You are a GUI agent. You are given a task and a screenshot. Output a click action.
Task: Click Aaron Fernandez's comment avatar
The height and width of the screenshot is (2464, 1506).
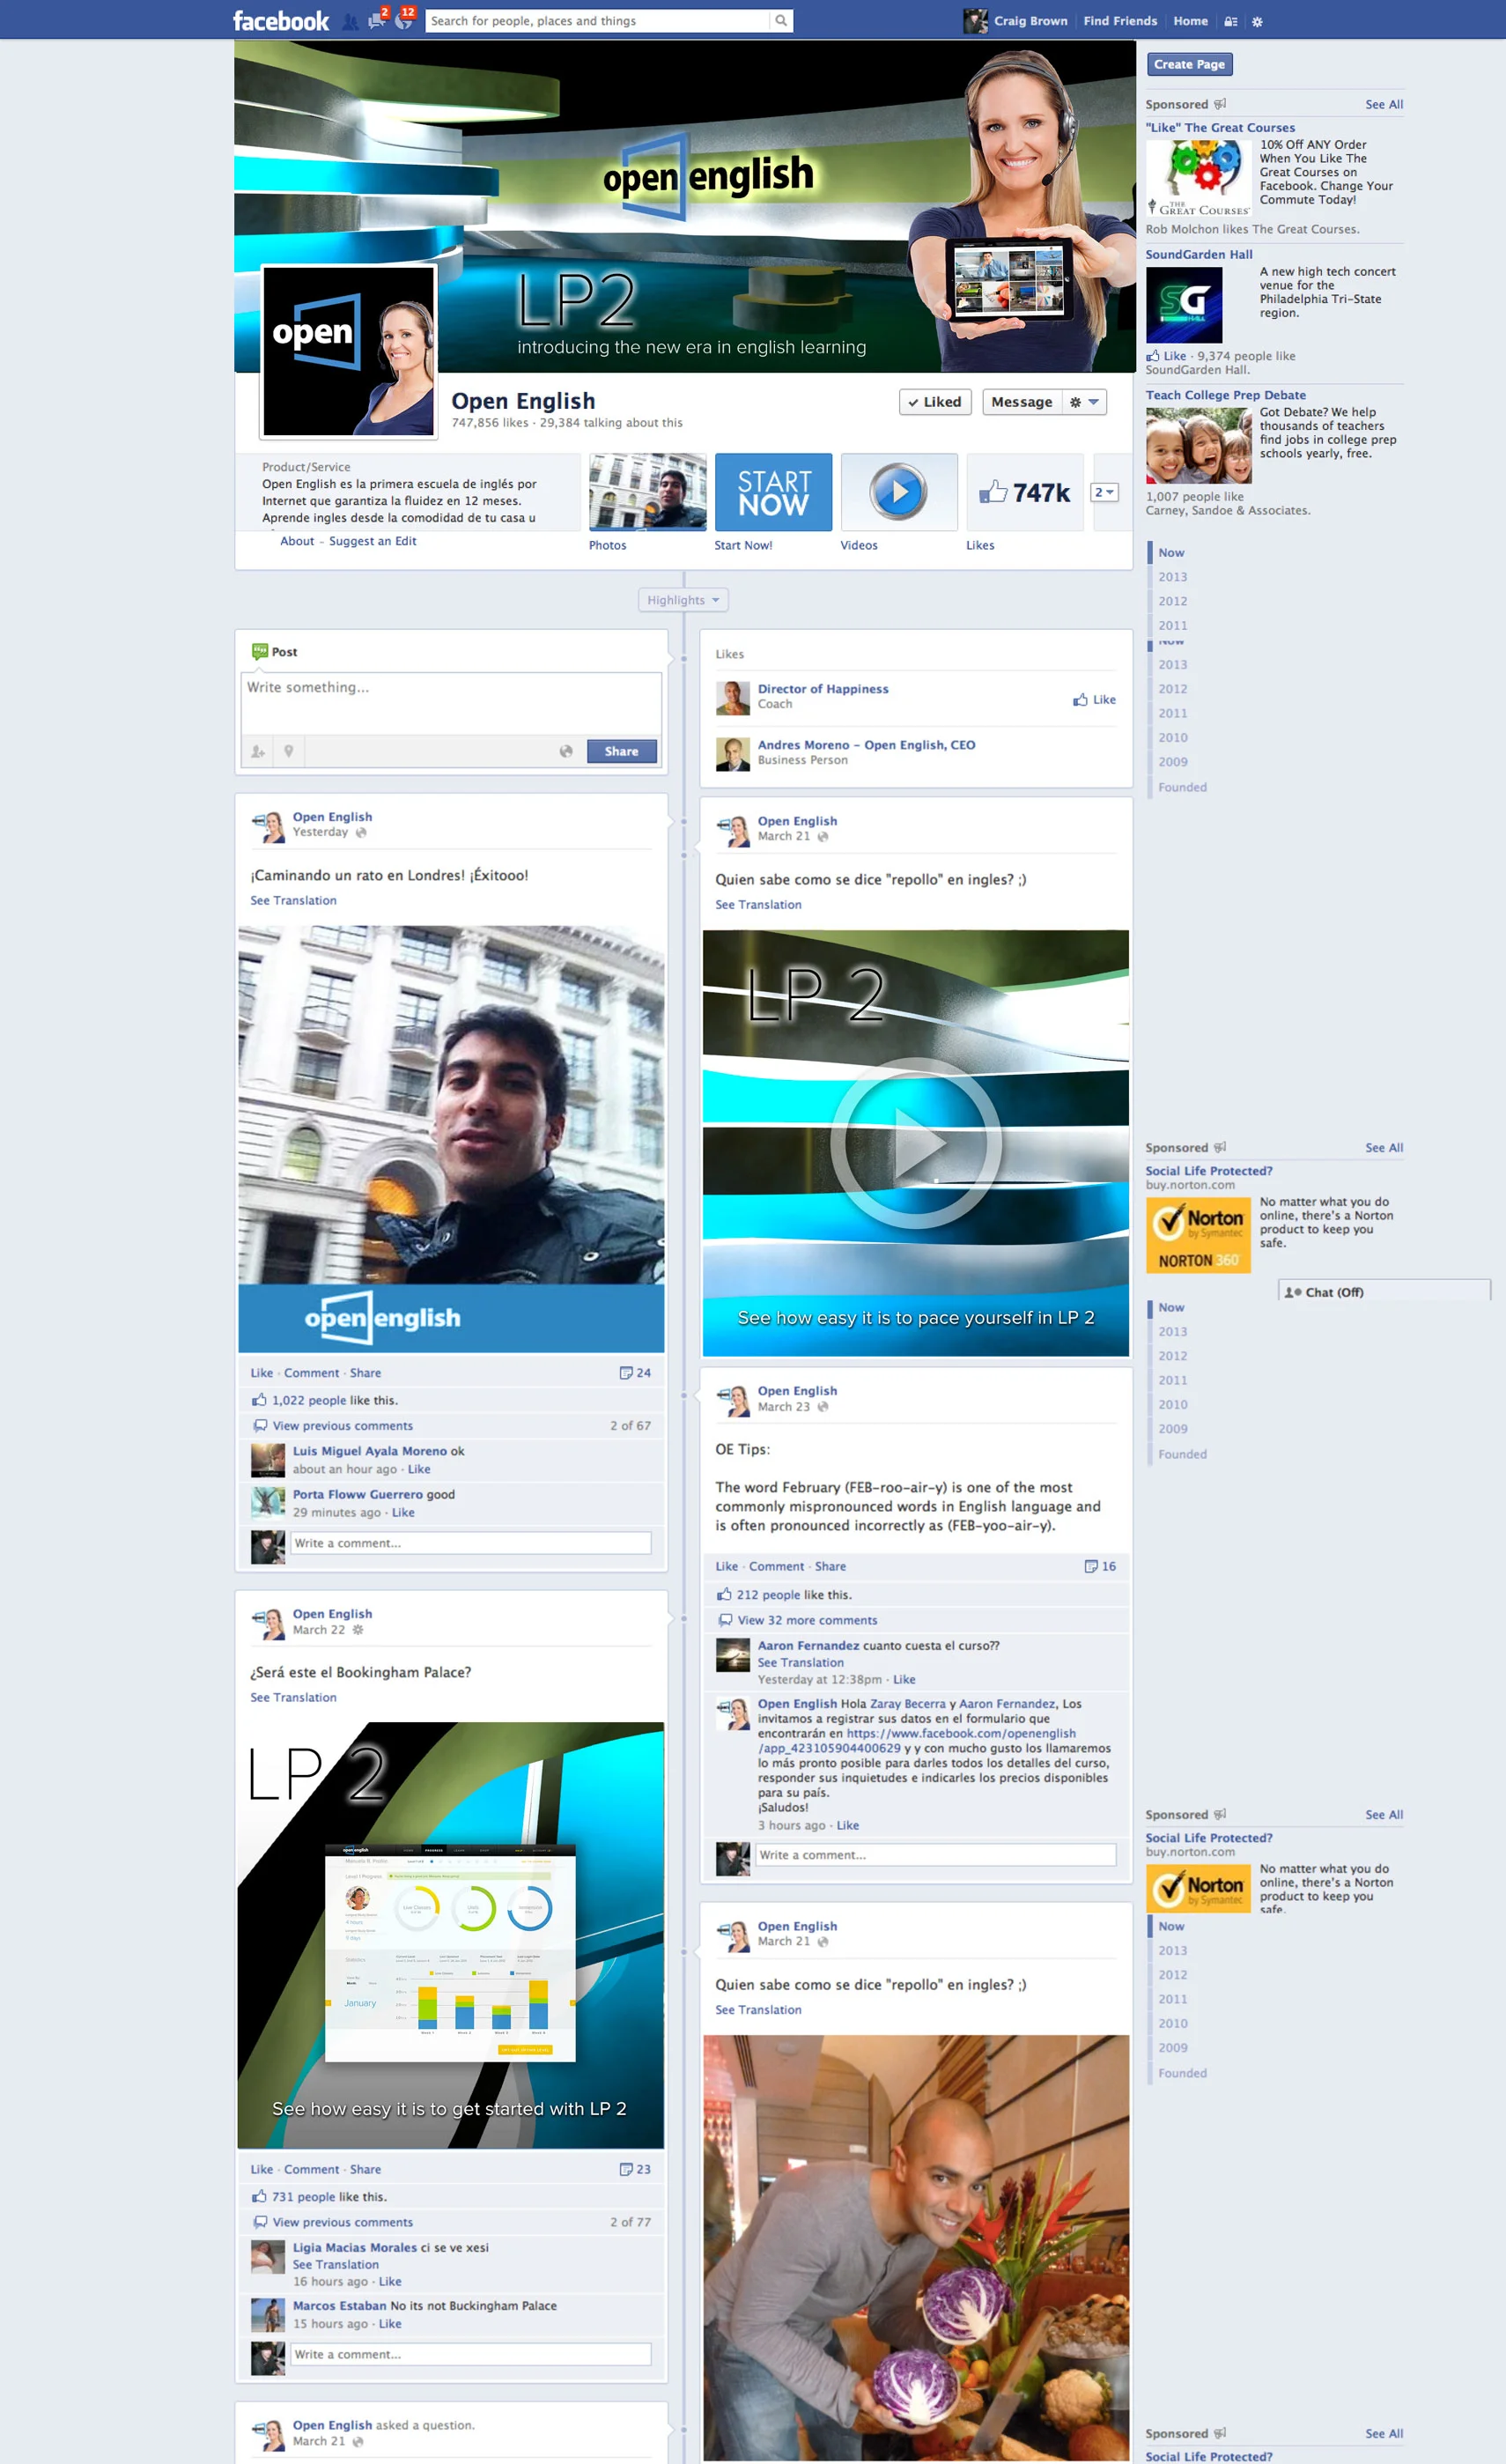point(733,1655)
